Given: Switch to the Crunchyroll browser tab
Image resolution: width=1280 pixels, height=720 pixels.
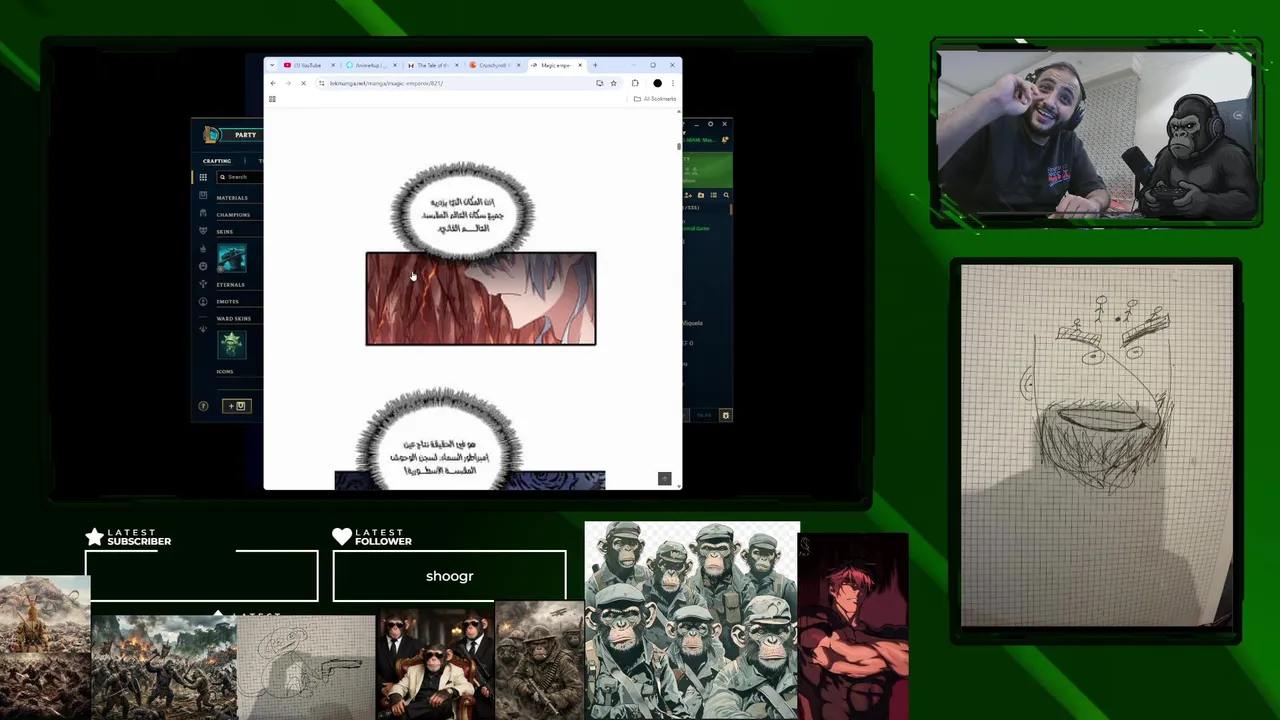Looking at the screenshot, I should tap(494, 65).
